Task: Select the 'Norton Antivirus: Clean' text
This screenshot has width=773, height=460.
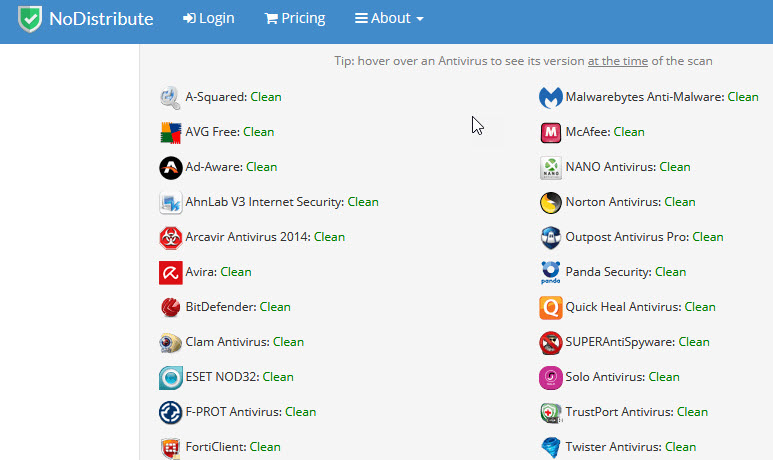Action: click(631, 202)
